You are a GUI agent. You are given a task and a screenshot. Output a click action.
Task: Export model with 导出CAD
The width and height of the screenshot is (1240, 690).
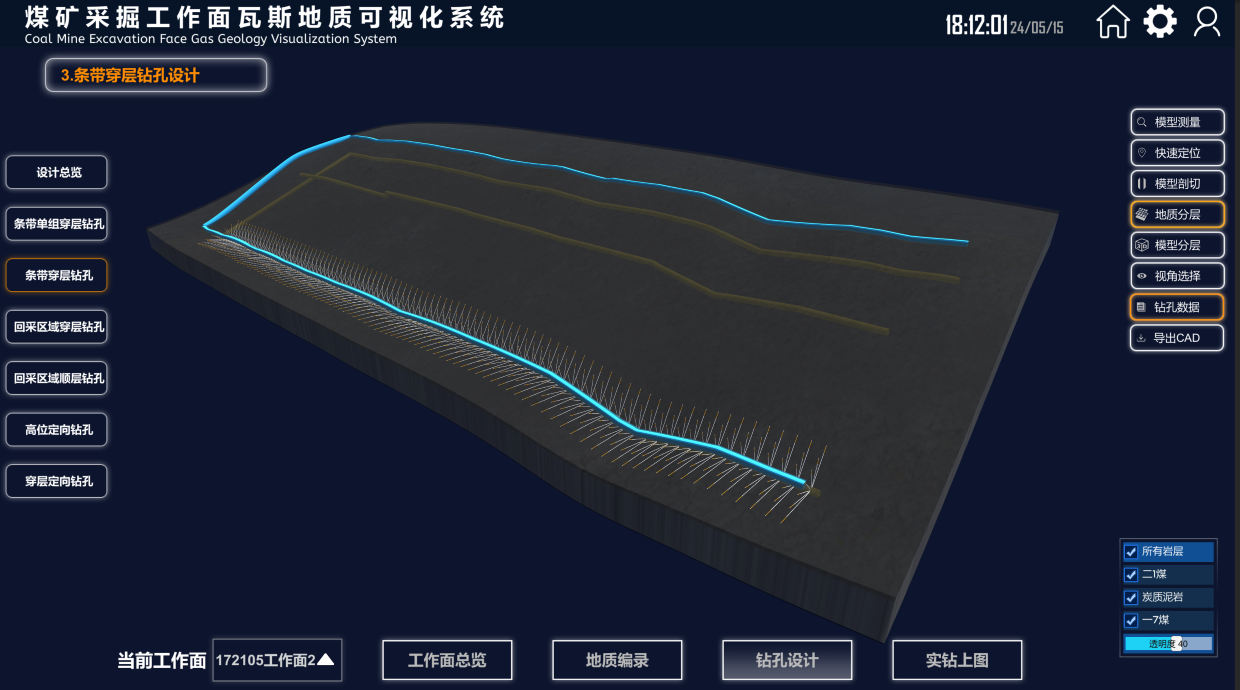[1177, 338]
